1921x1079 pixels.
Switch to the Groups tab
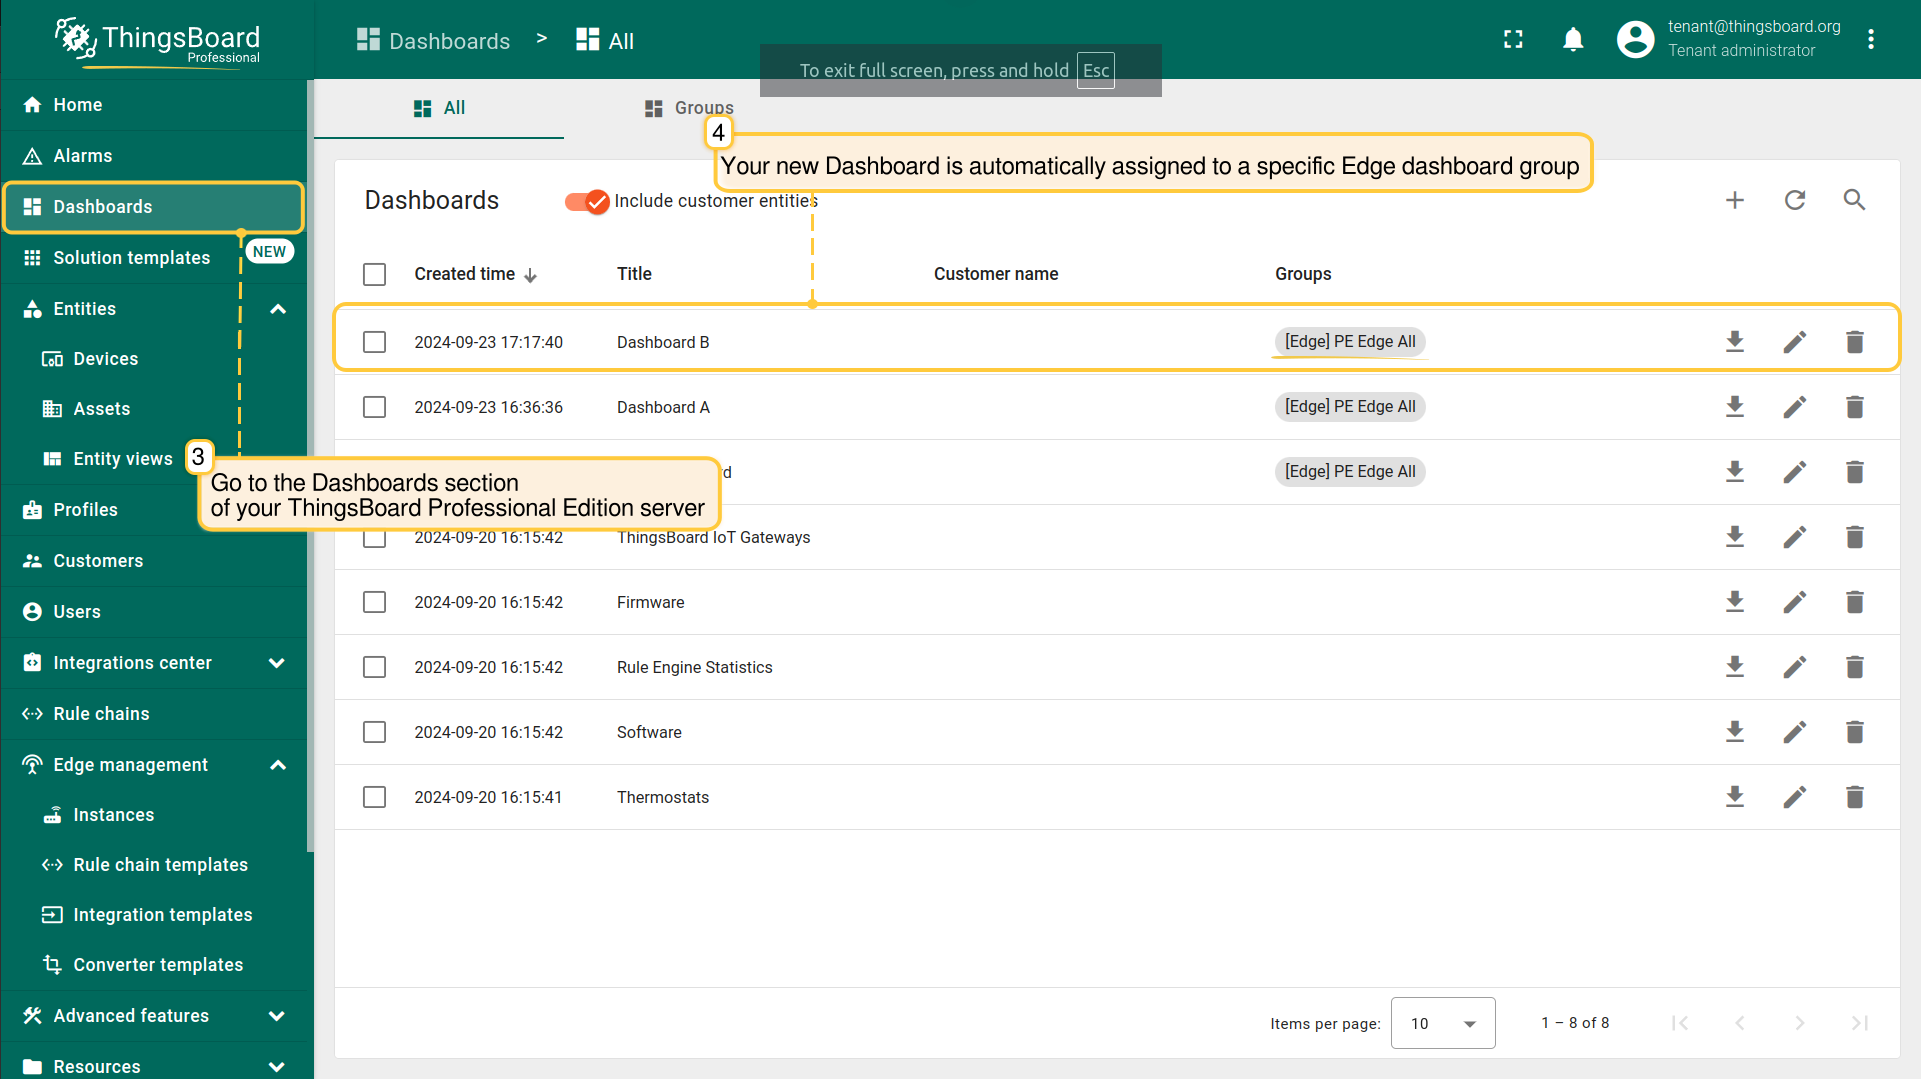click(x=689, y=108)
